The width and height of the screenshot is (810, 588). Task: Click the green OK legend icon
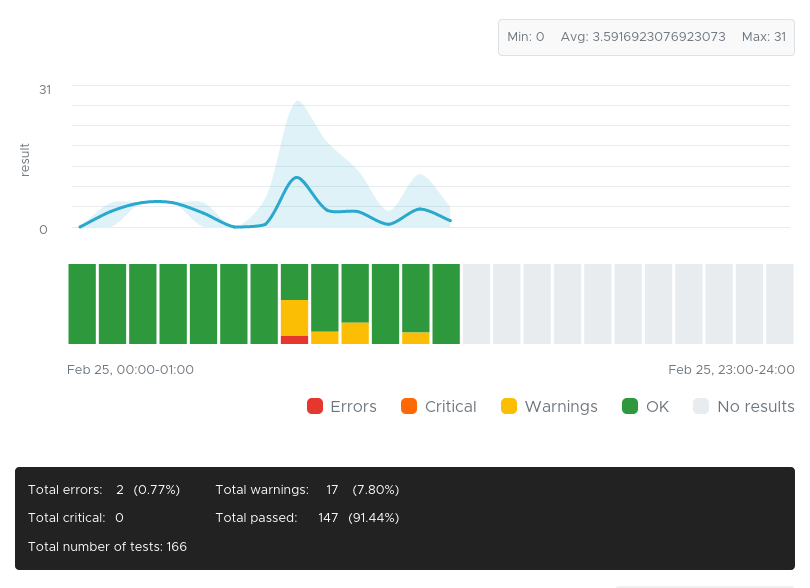[630, 406]
